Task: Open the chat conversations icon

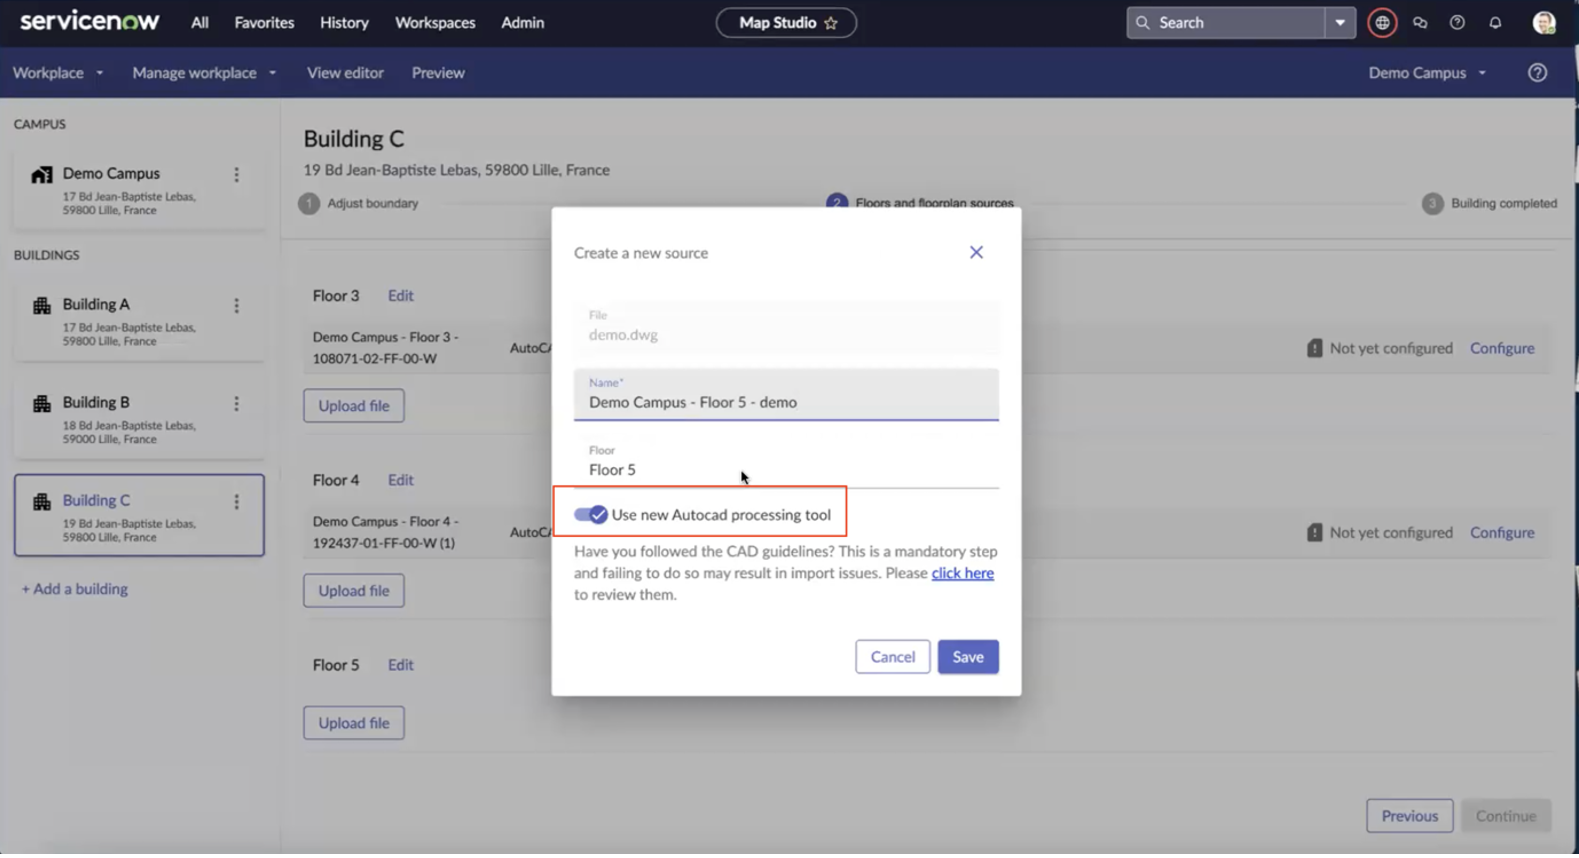Action: coord(1420,22)
